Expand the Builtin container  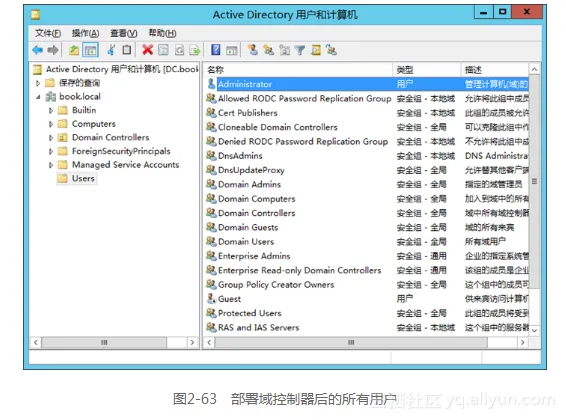coord(51,110)
